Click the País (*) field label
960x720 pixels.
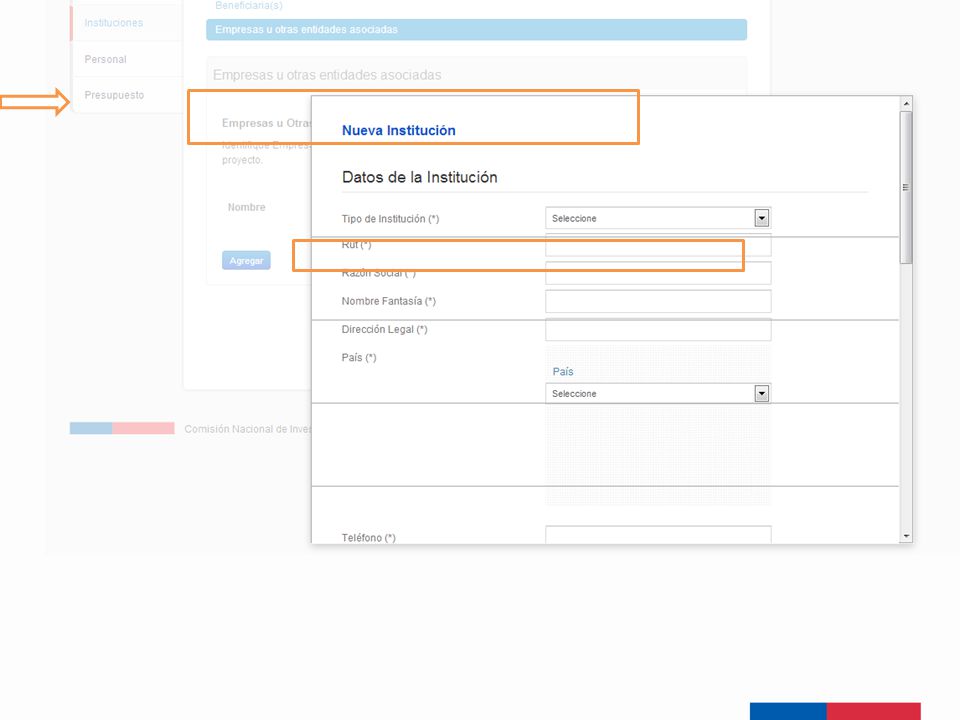click(359, 358)
